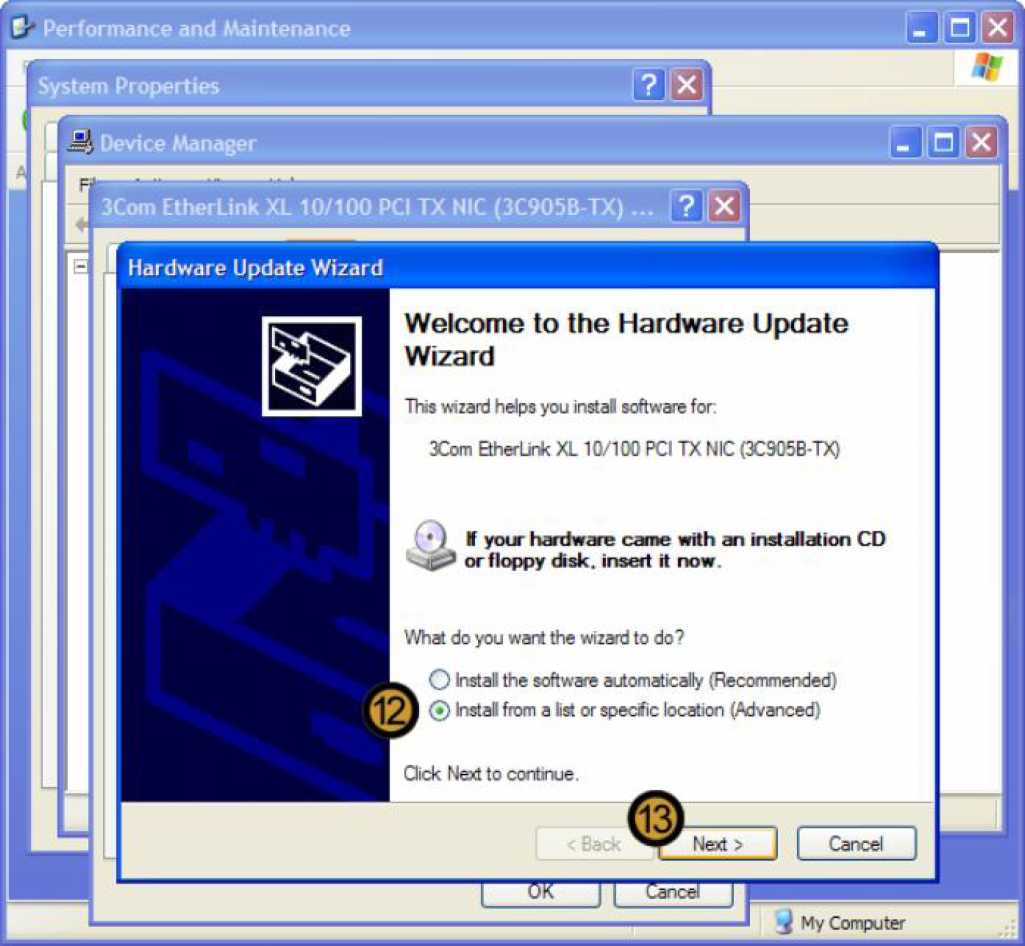Close the 3Com EtherLink properties dialog
The image size is (1025, 946).
tap(724, 207)
